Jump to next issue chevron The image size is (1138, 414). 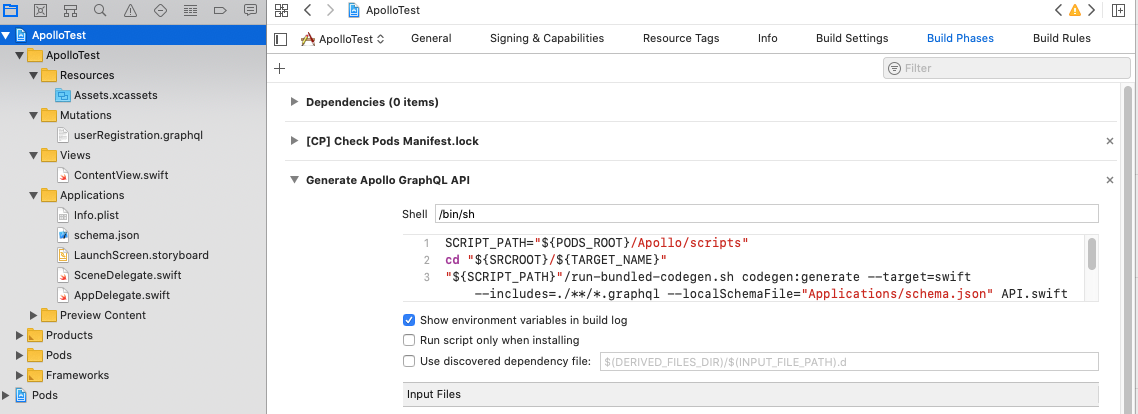coord(1091,10)
